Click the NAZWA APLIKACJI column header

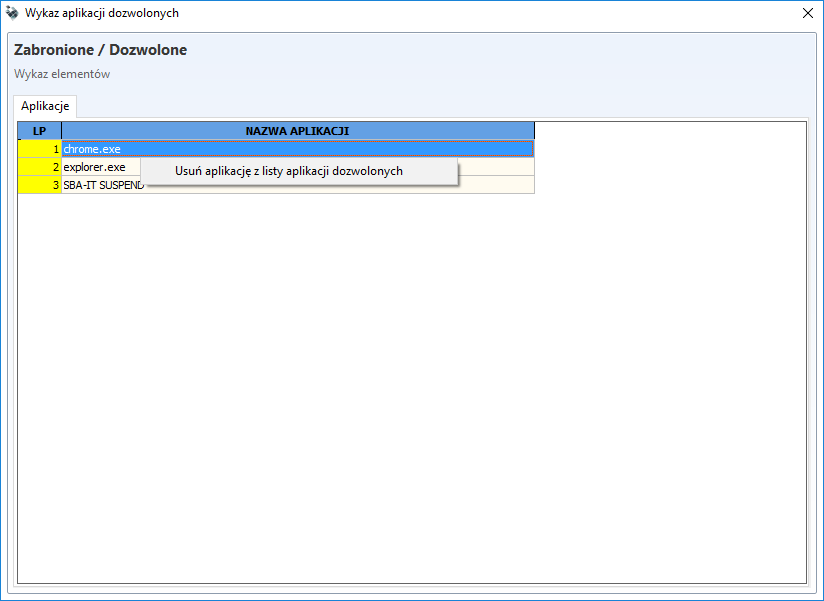(x=297, y=131)
